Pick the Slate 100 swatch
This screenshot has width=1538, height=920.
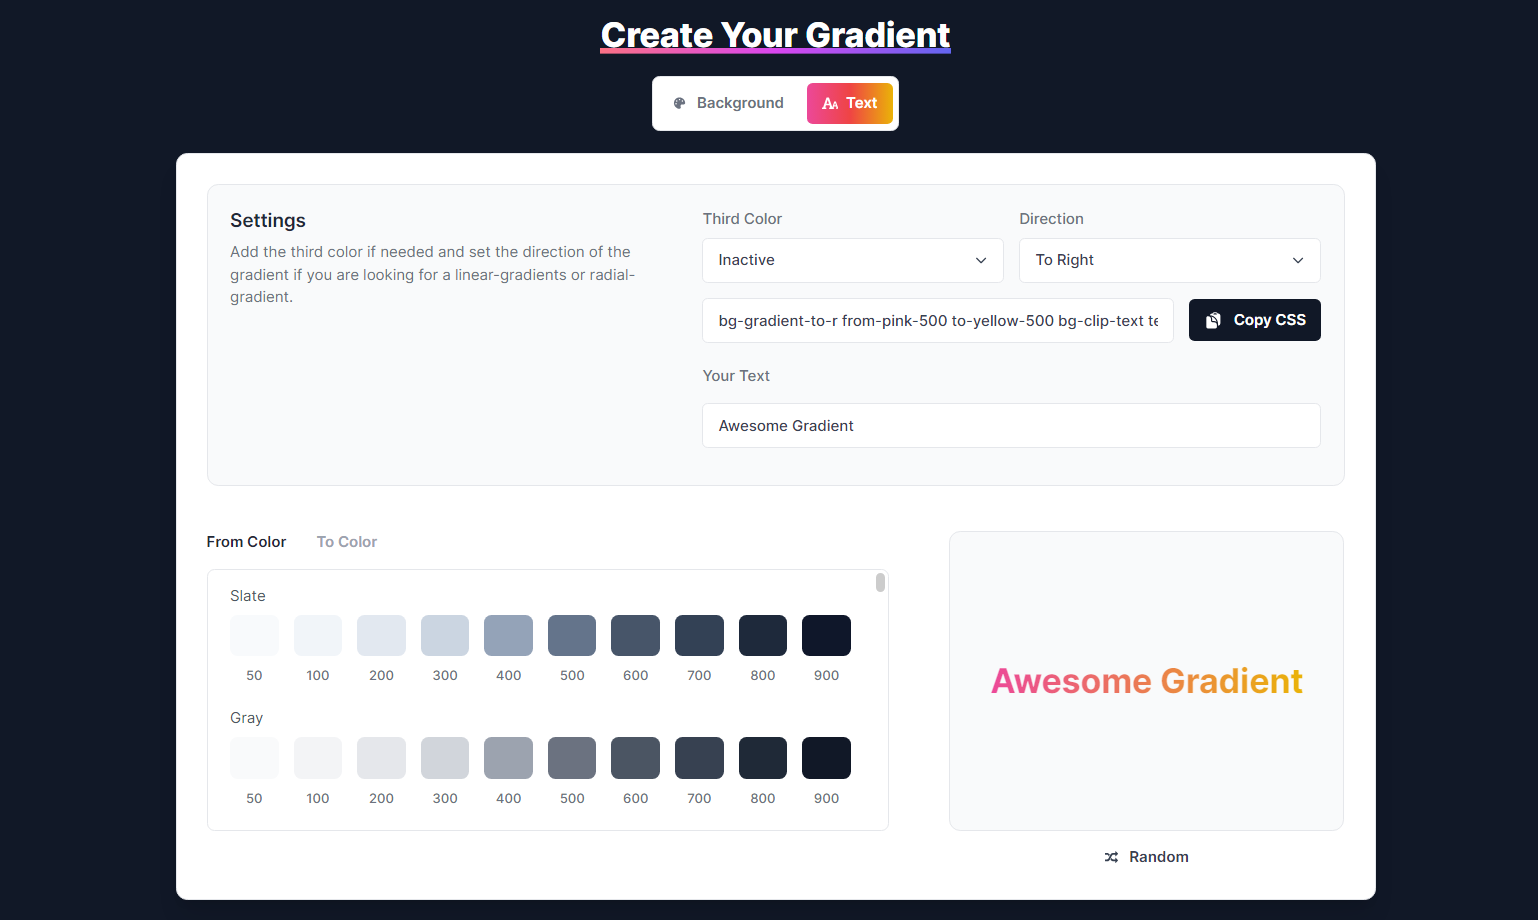pyautogui.click(x=318, y=635)
